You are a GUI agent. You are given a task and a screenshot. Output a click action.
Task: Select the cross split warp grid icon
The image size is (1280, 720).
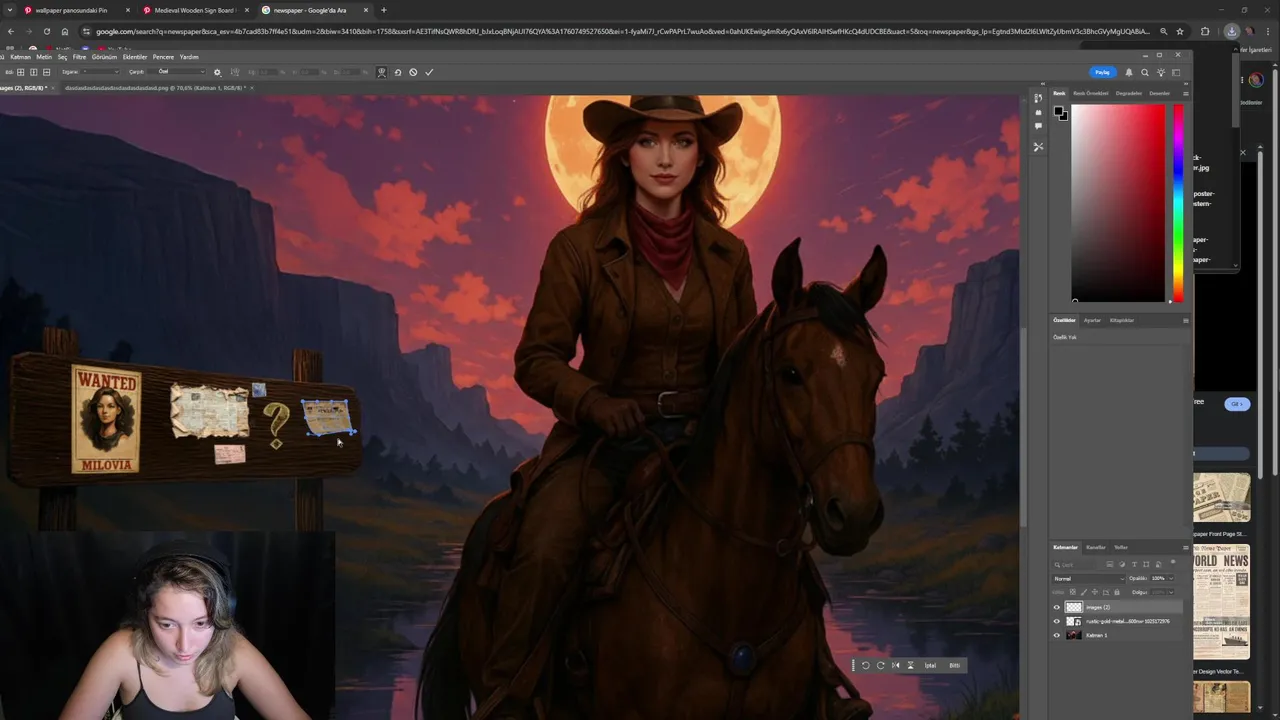tap(21, 72)
